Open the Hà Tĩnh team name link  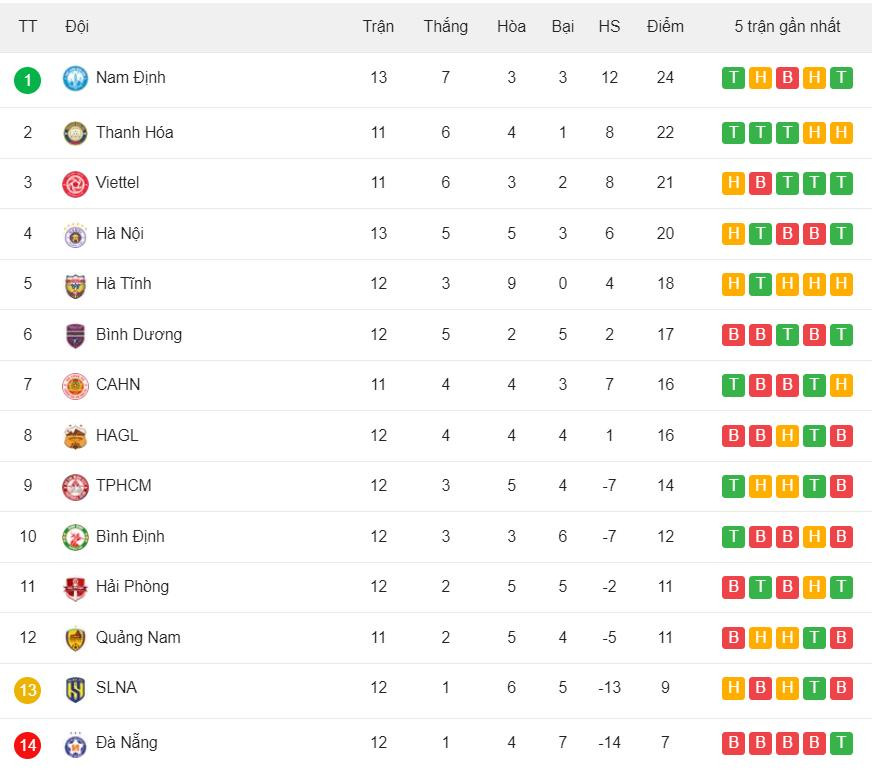(x=124, y=283)
